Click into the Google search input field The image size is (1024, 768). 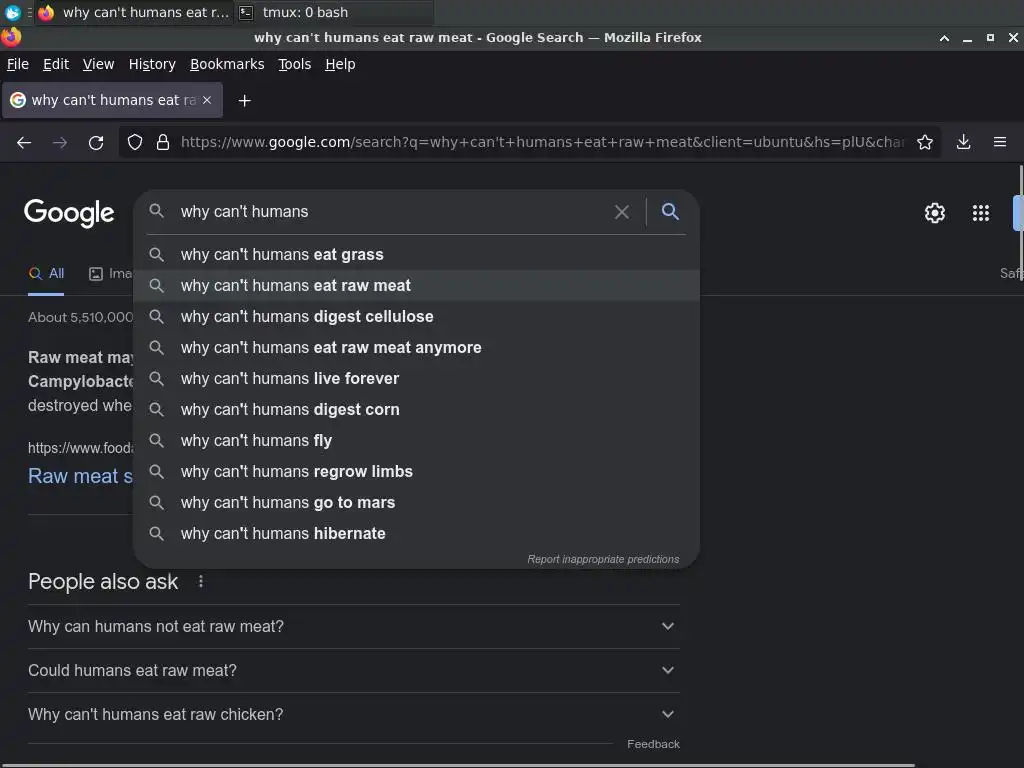(390, 212)
